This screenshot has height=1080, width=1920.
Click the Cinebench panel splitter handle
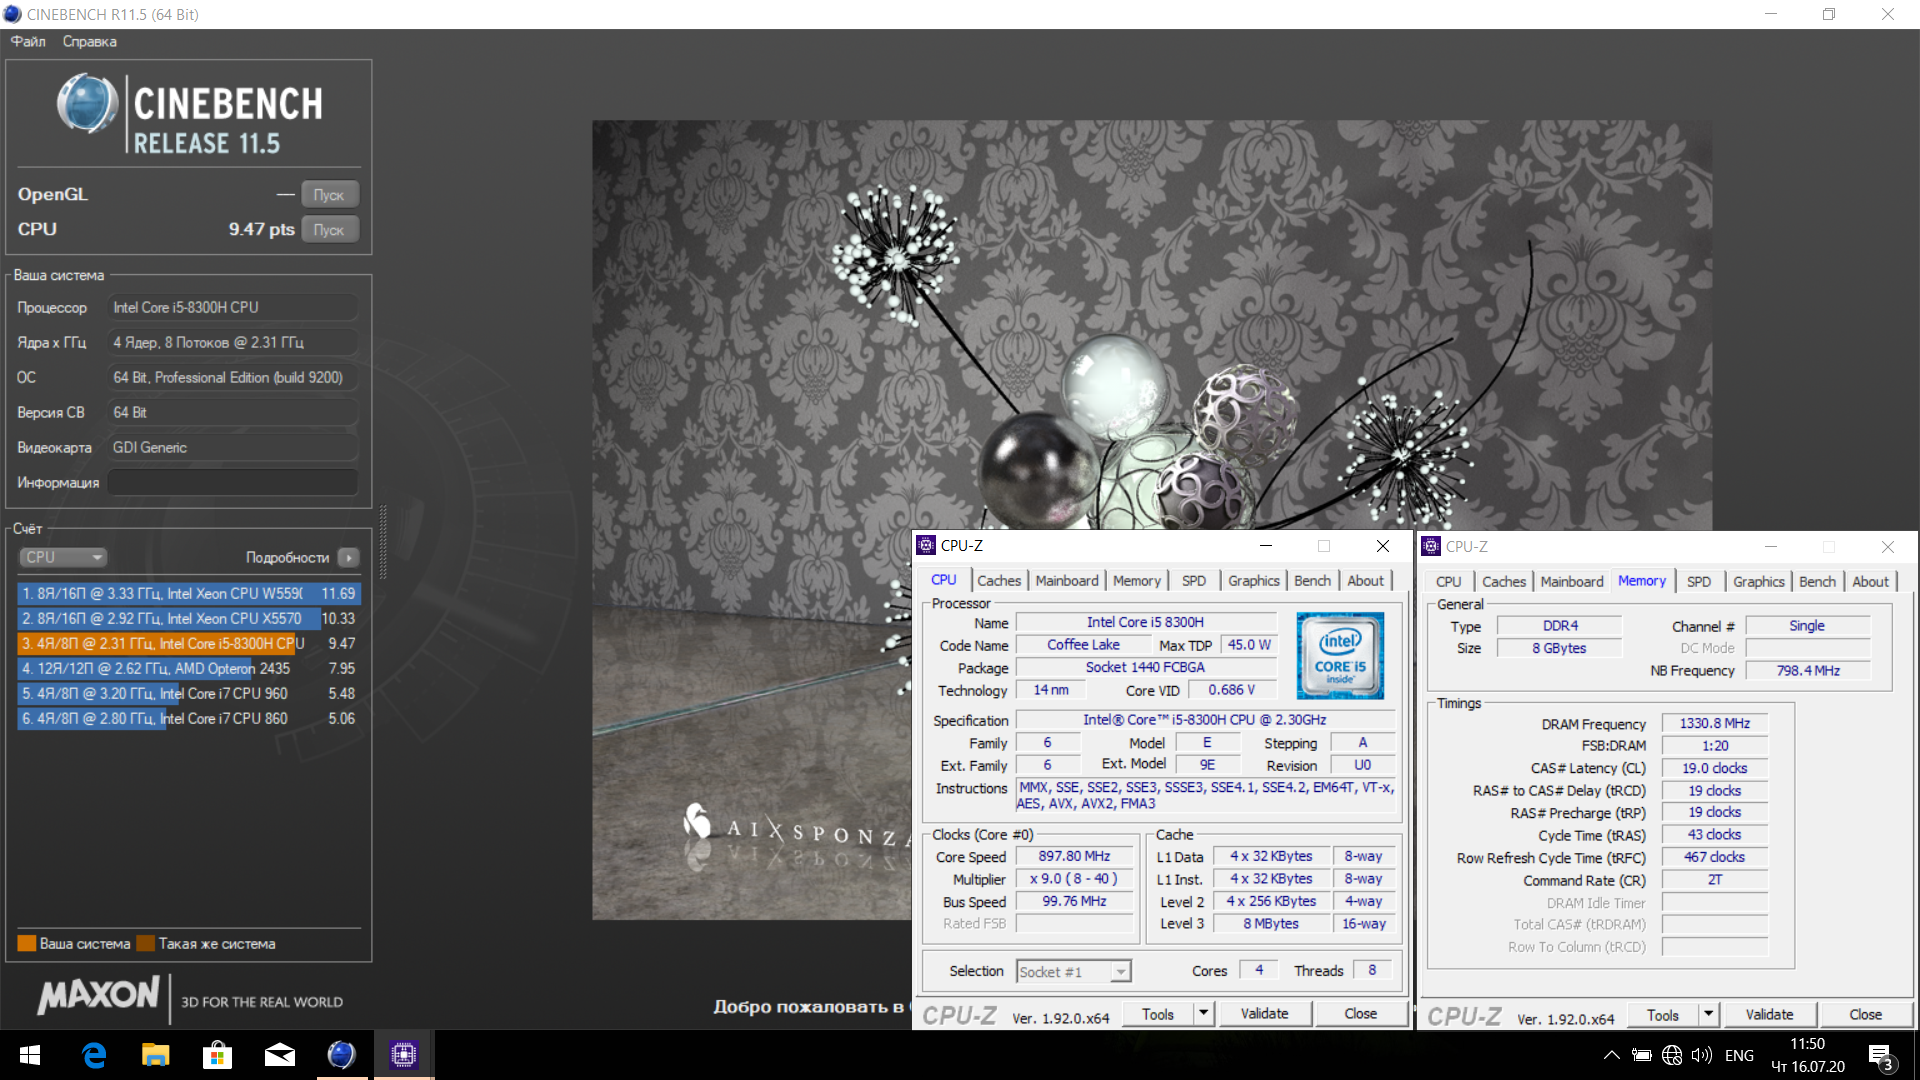pyautogui.click(x=382, y=543)
